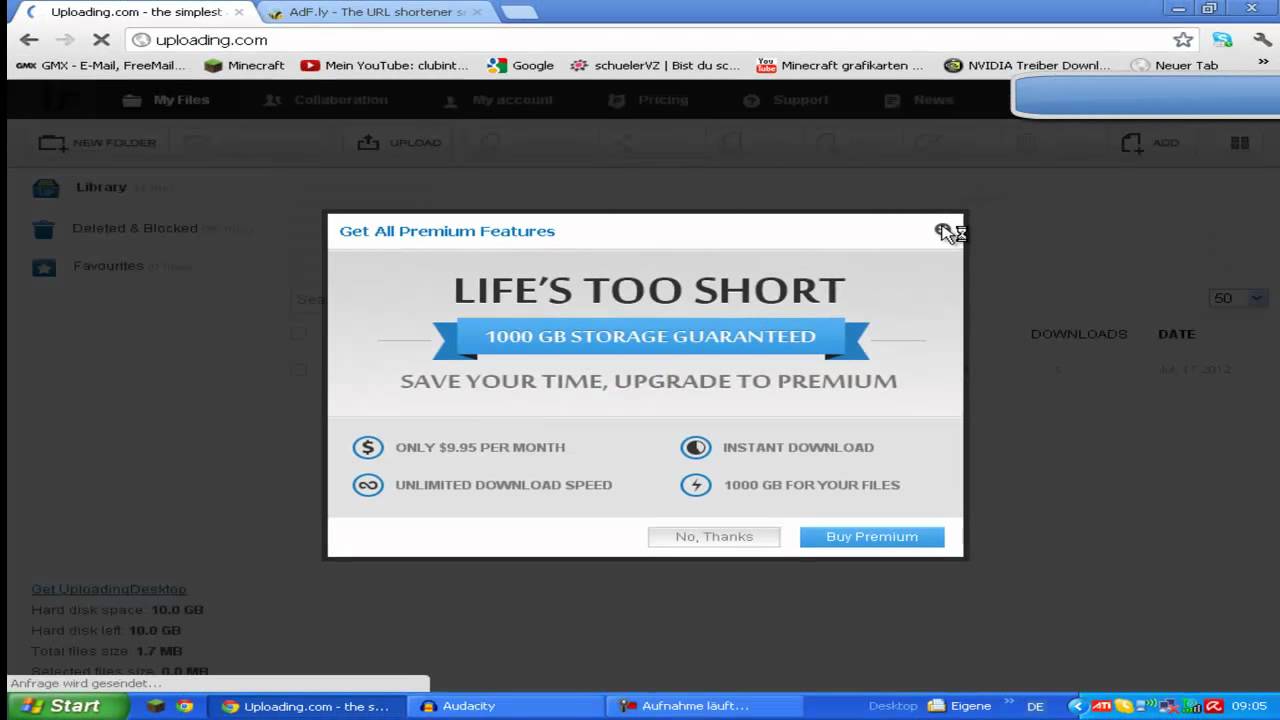Open Eigene folder toolbar in taskbar
This screenshot has height=720, width=1280.
[x=959, y=706]
